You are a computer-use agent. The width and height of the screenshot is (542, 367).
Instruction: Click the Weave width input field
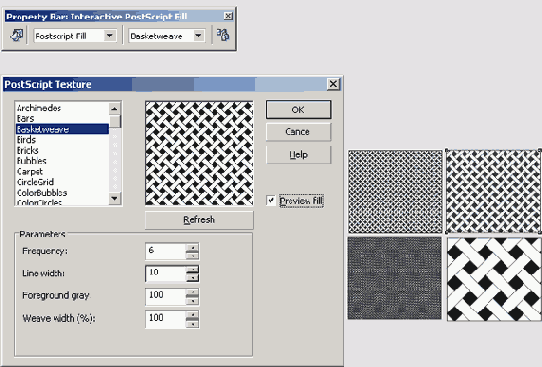coord(166,319)
